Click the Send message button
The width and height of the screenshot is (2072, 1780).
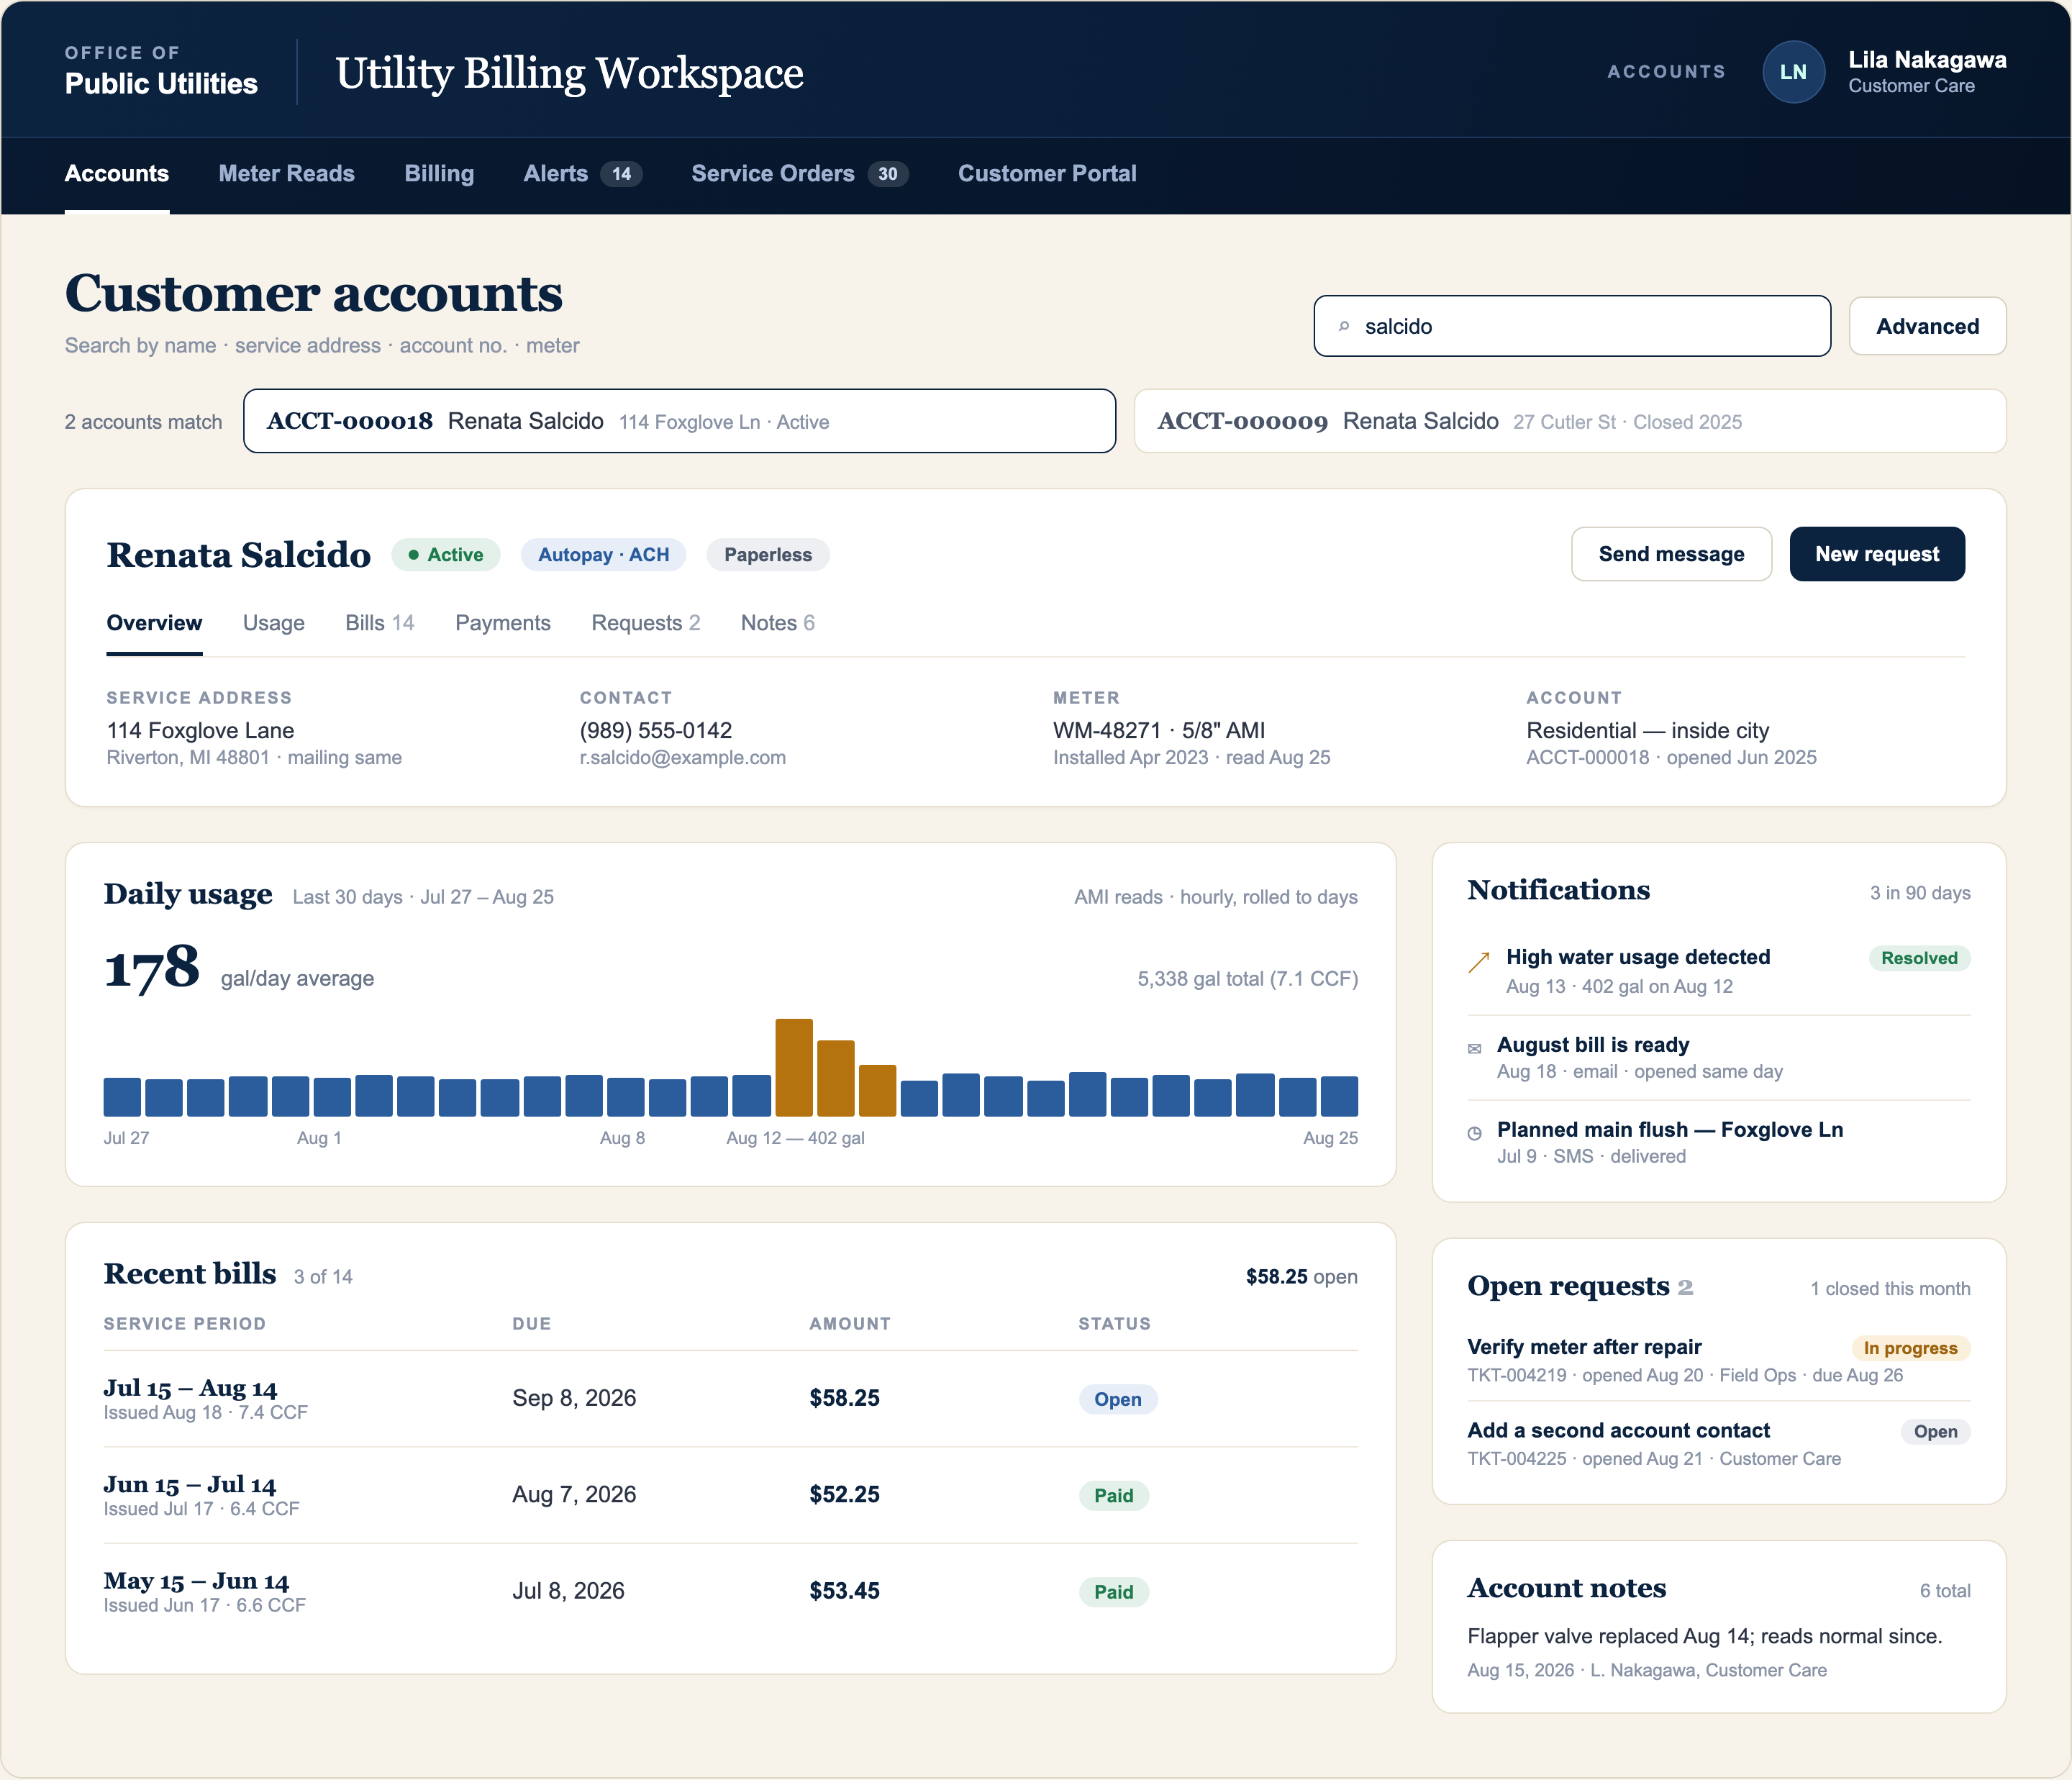click(x=1671, y=554)
